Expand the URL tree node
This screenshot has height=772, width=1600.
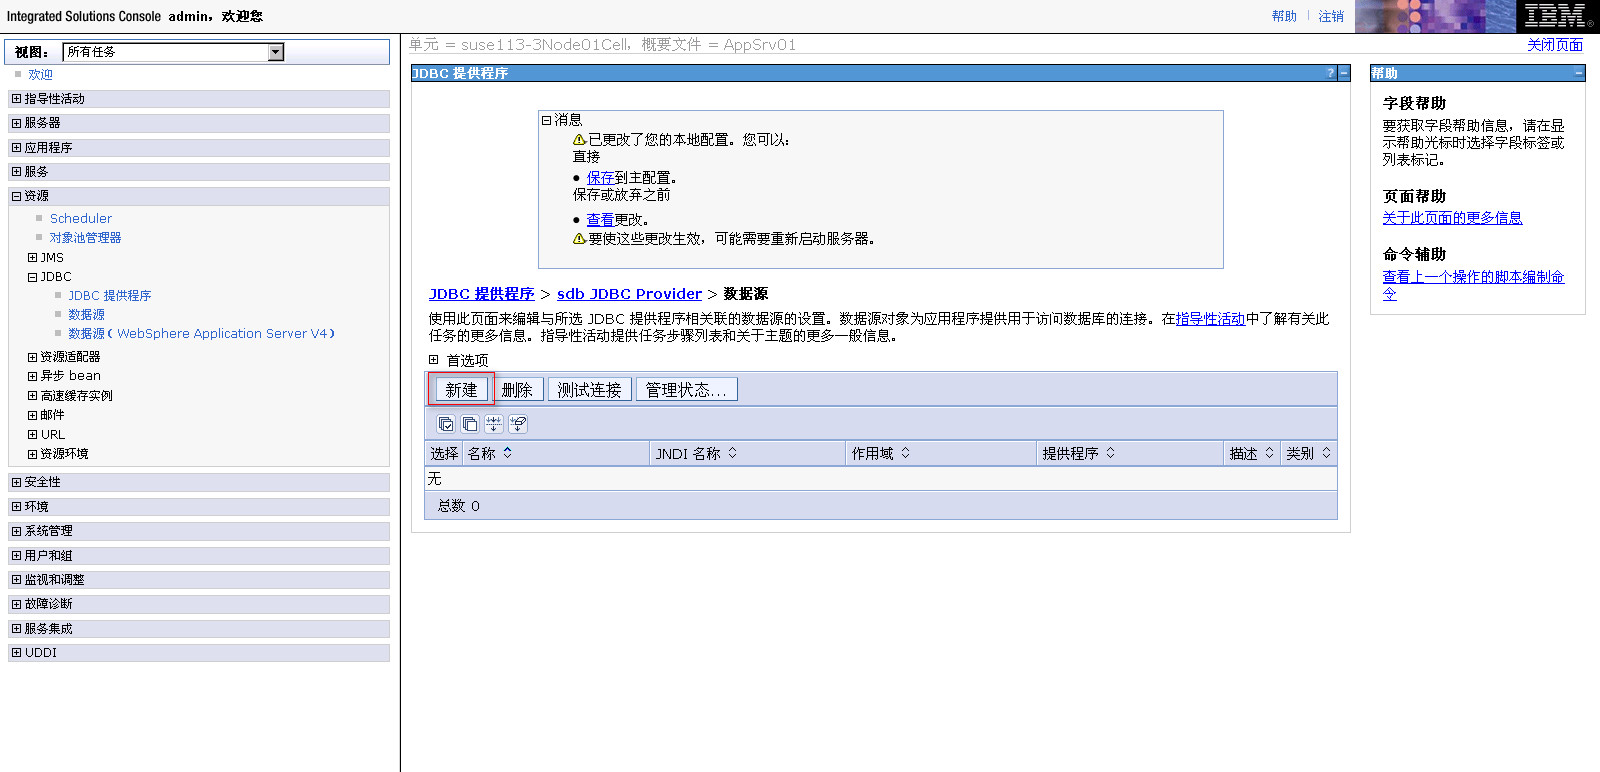coord(32,435)
